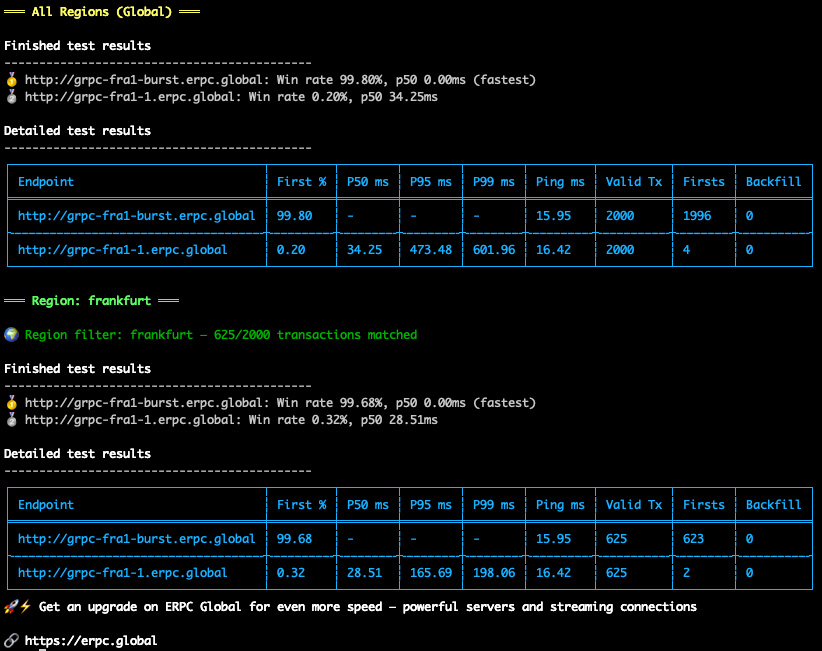Click P99 ms header in Global table

(493, 182)
